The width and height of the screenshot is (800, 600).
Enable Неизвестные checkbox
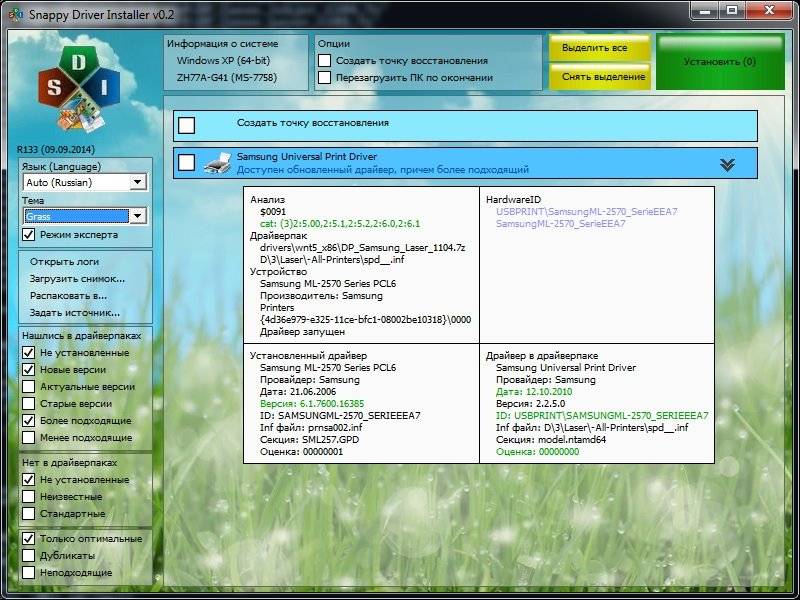pyautogui.click(x=29, y=496)
